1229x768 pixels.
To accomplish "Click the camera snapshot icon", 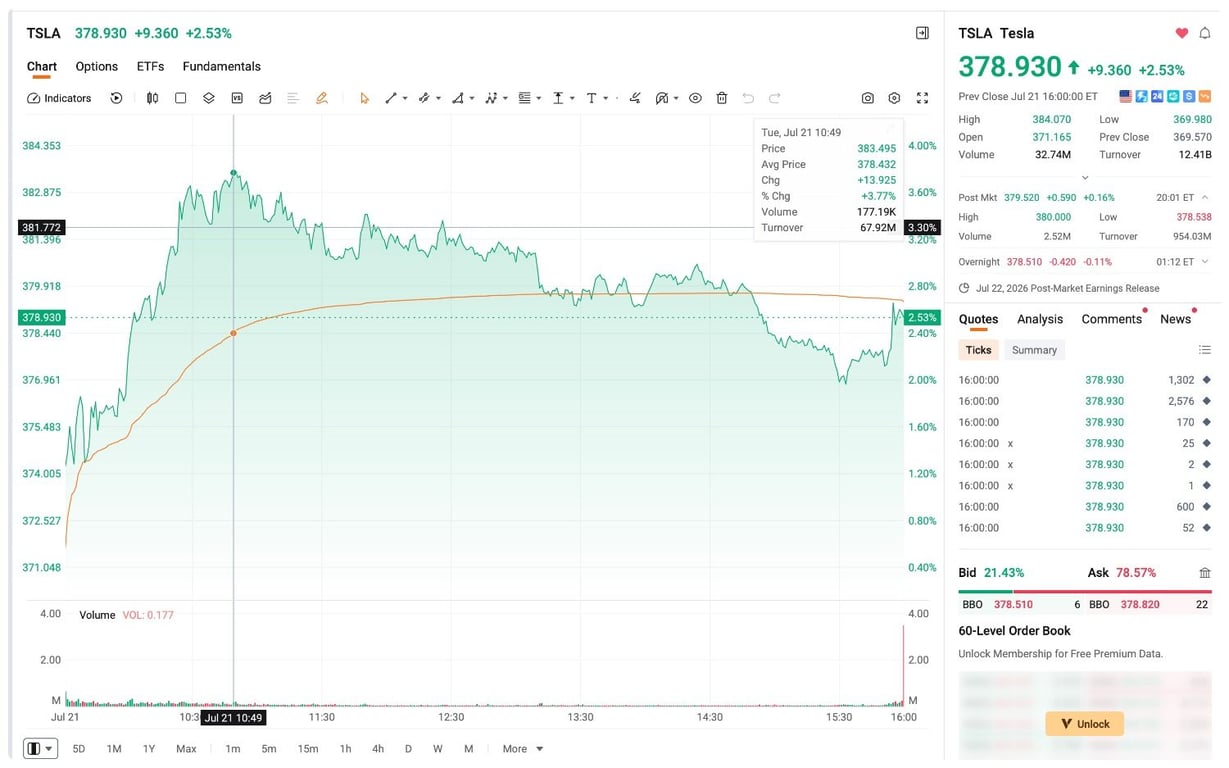I will [x=867, y=98].
